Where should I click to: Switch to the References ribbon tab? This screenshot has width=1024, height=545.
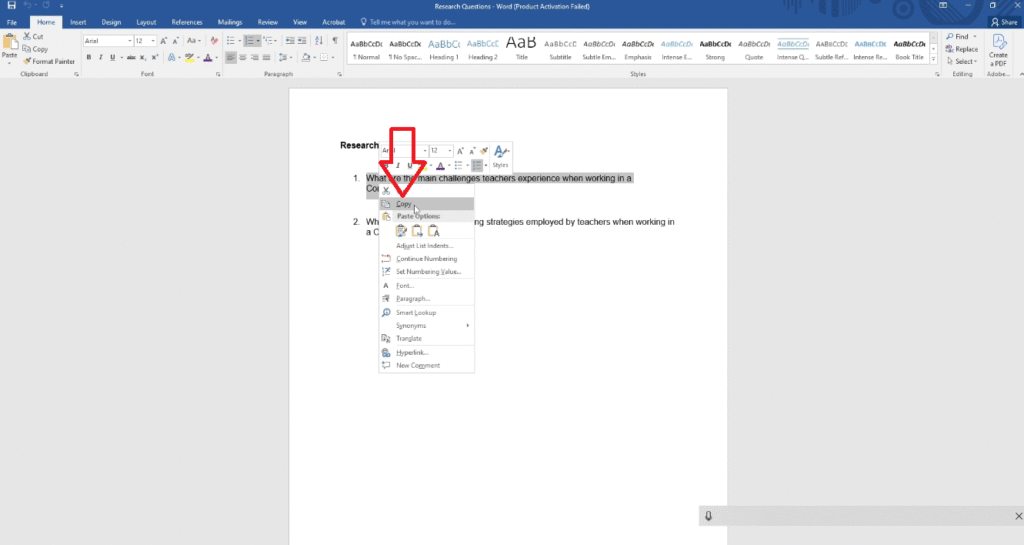[186, 21]
